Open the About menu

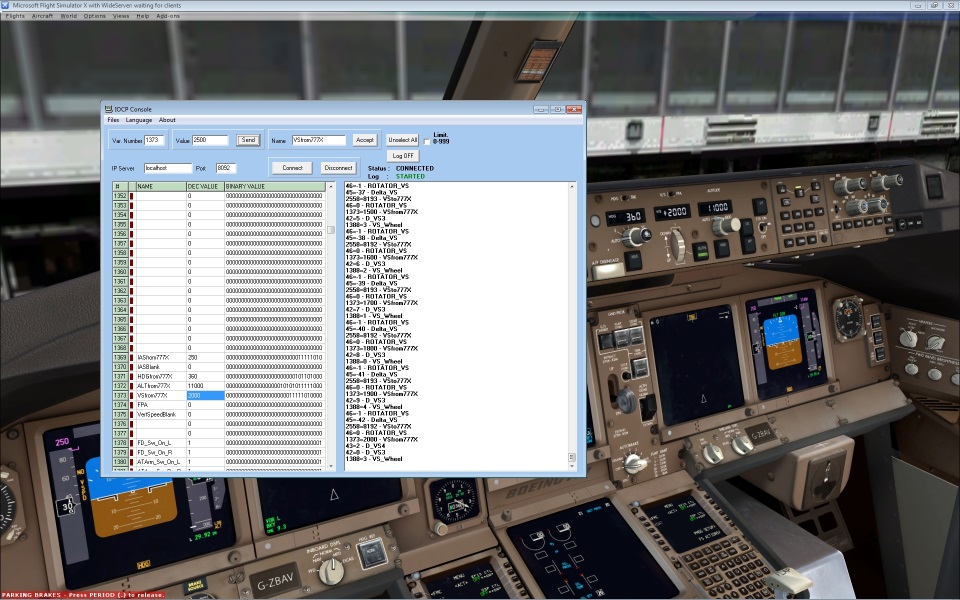166,119
